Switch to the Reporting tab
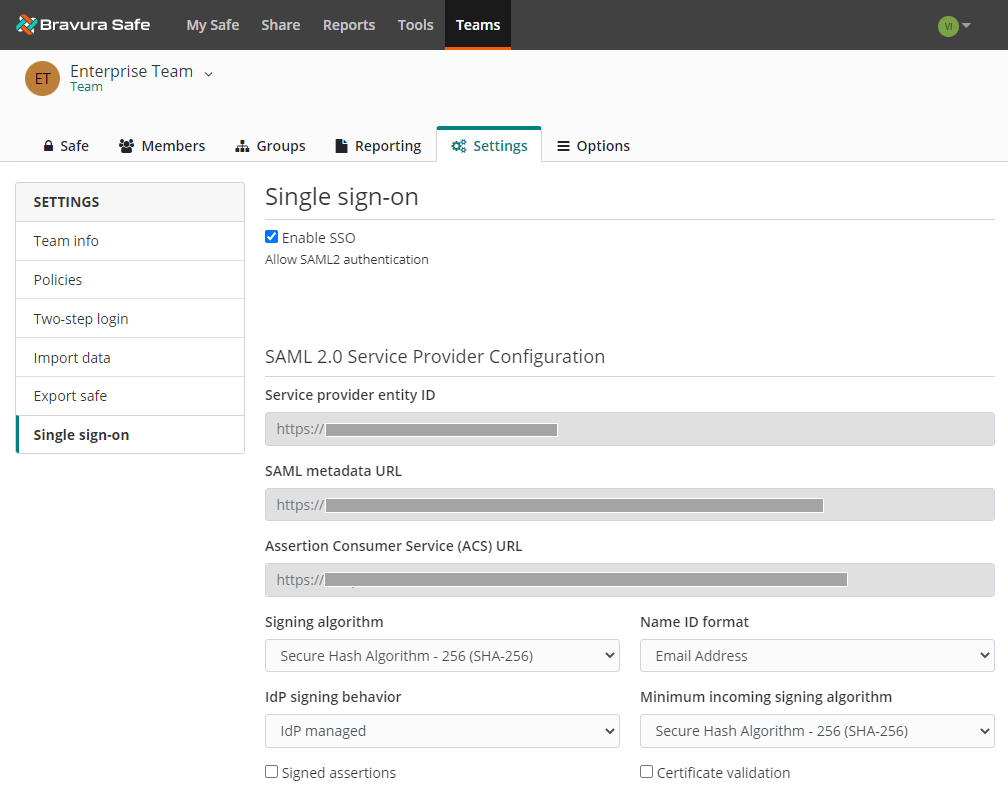Image resolution: width=1008 pixels, height=797 pixels. point(379,146)
